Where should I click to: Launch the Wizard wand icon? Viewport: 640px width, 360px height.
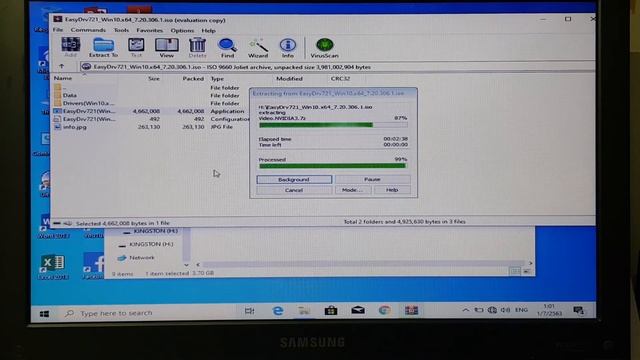[258, 47]
